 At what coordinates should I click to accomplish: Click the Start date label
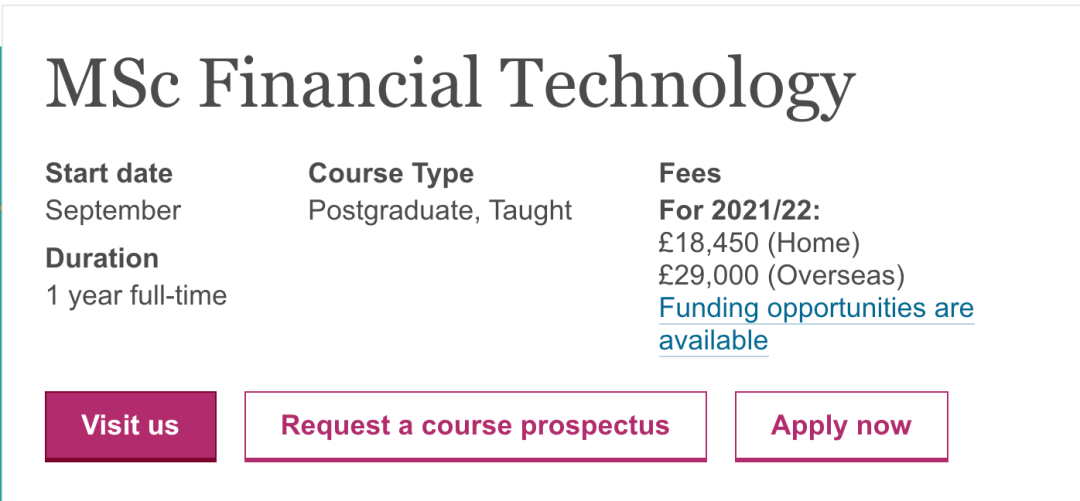tap(109, 173)
